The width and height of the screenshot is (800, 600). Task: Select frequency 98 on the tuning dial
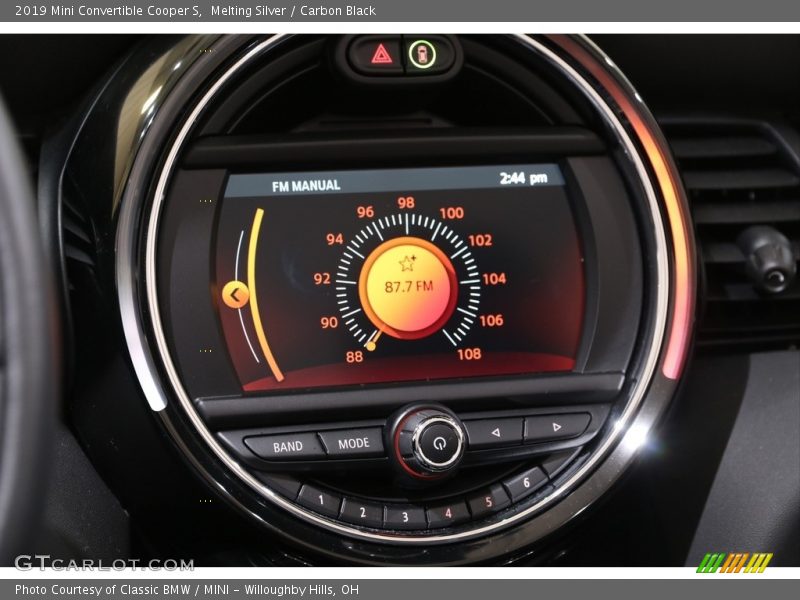click(404, 203)
